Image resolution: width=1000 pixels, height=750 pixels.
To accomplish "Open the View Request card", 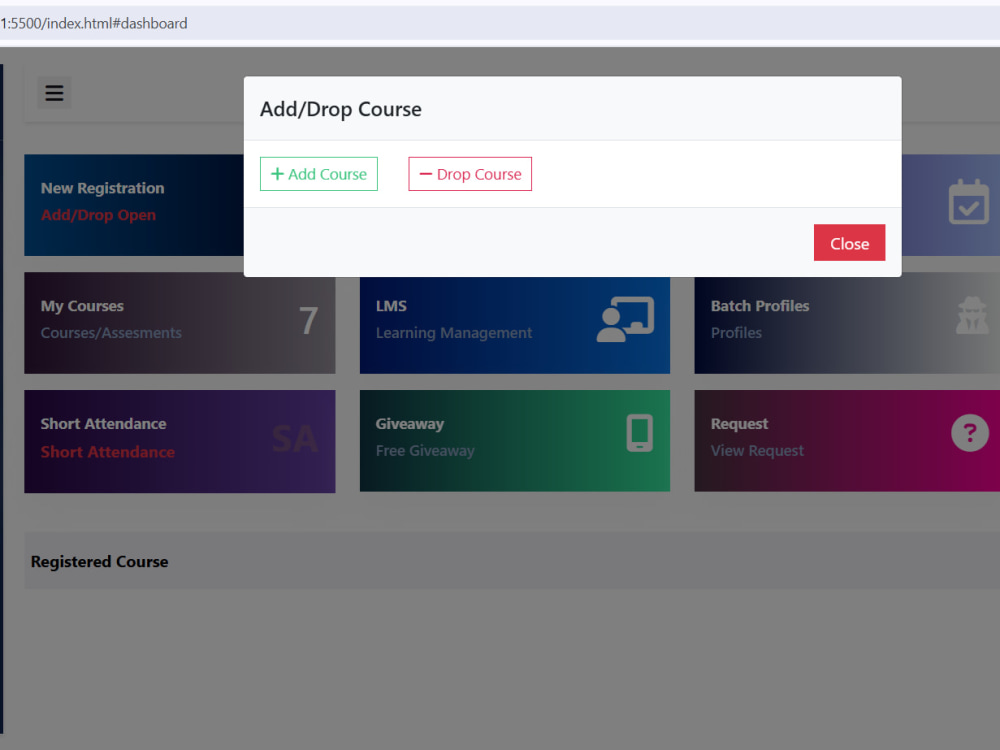I will (847, 441).
